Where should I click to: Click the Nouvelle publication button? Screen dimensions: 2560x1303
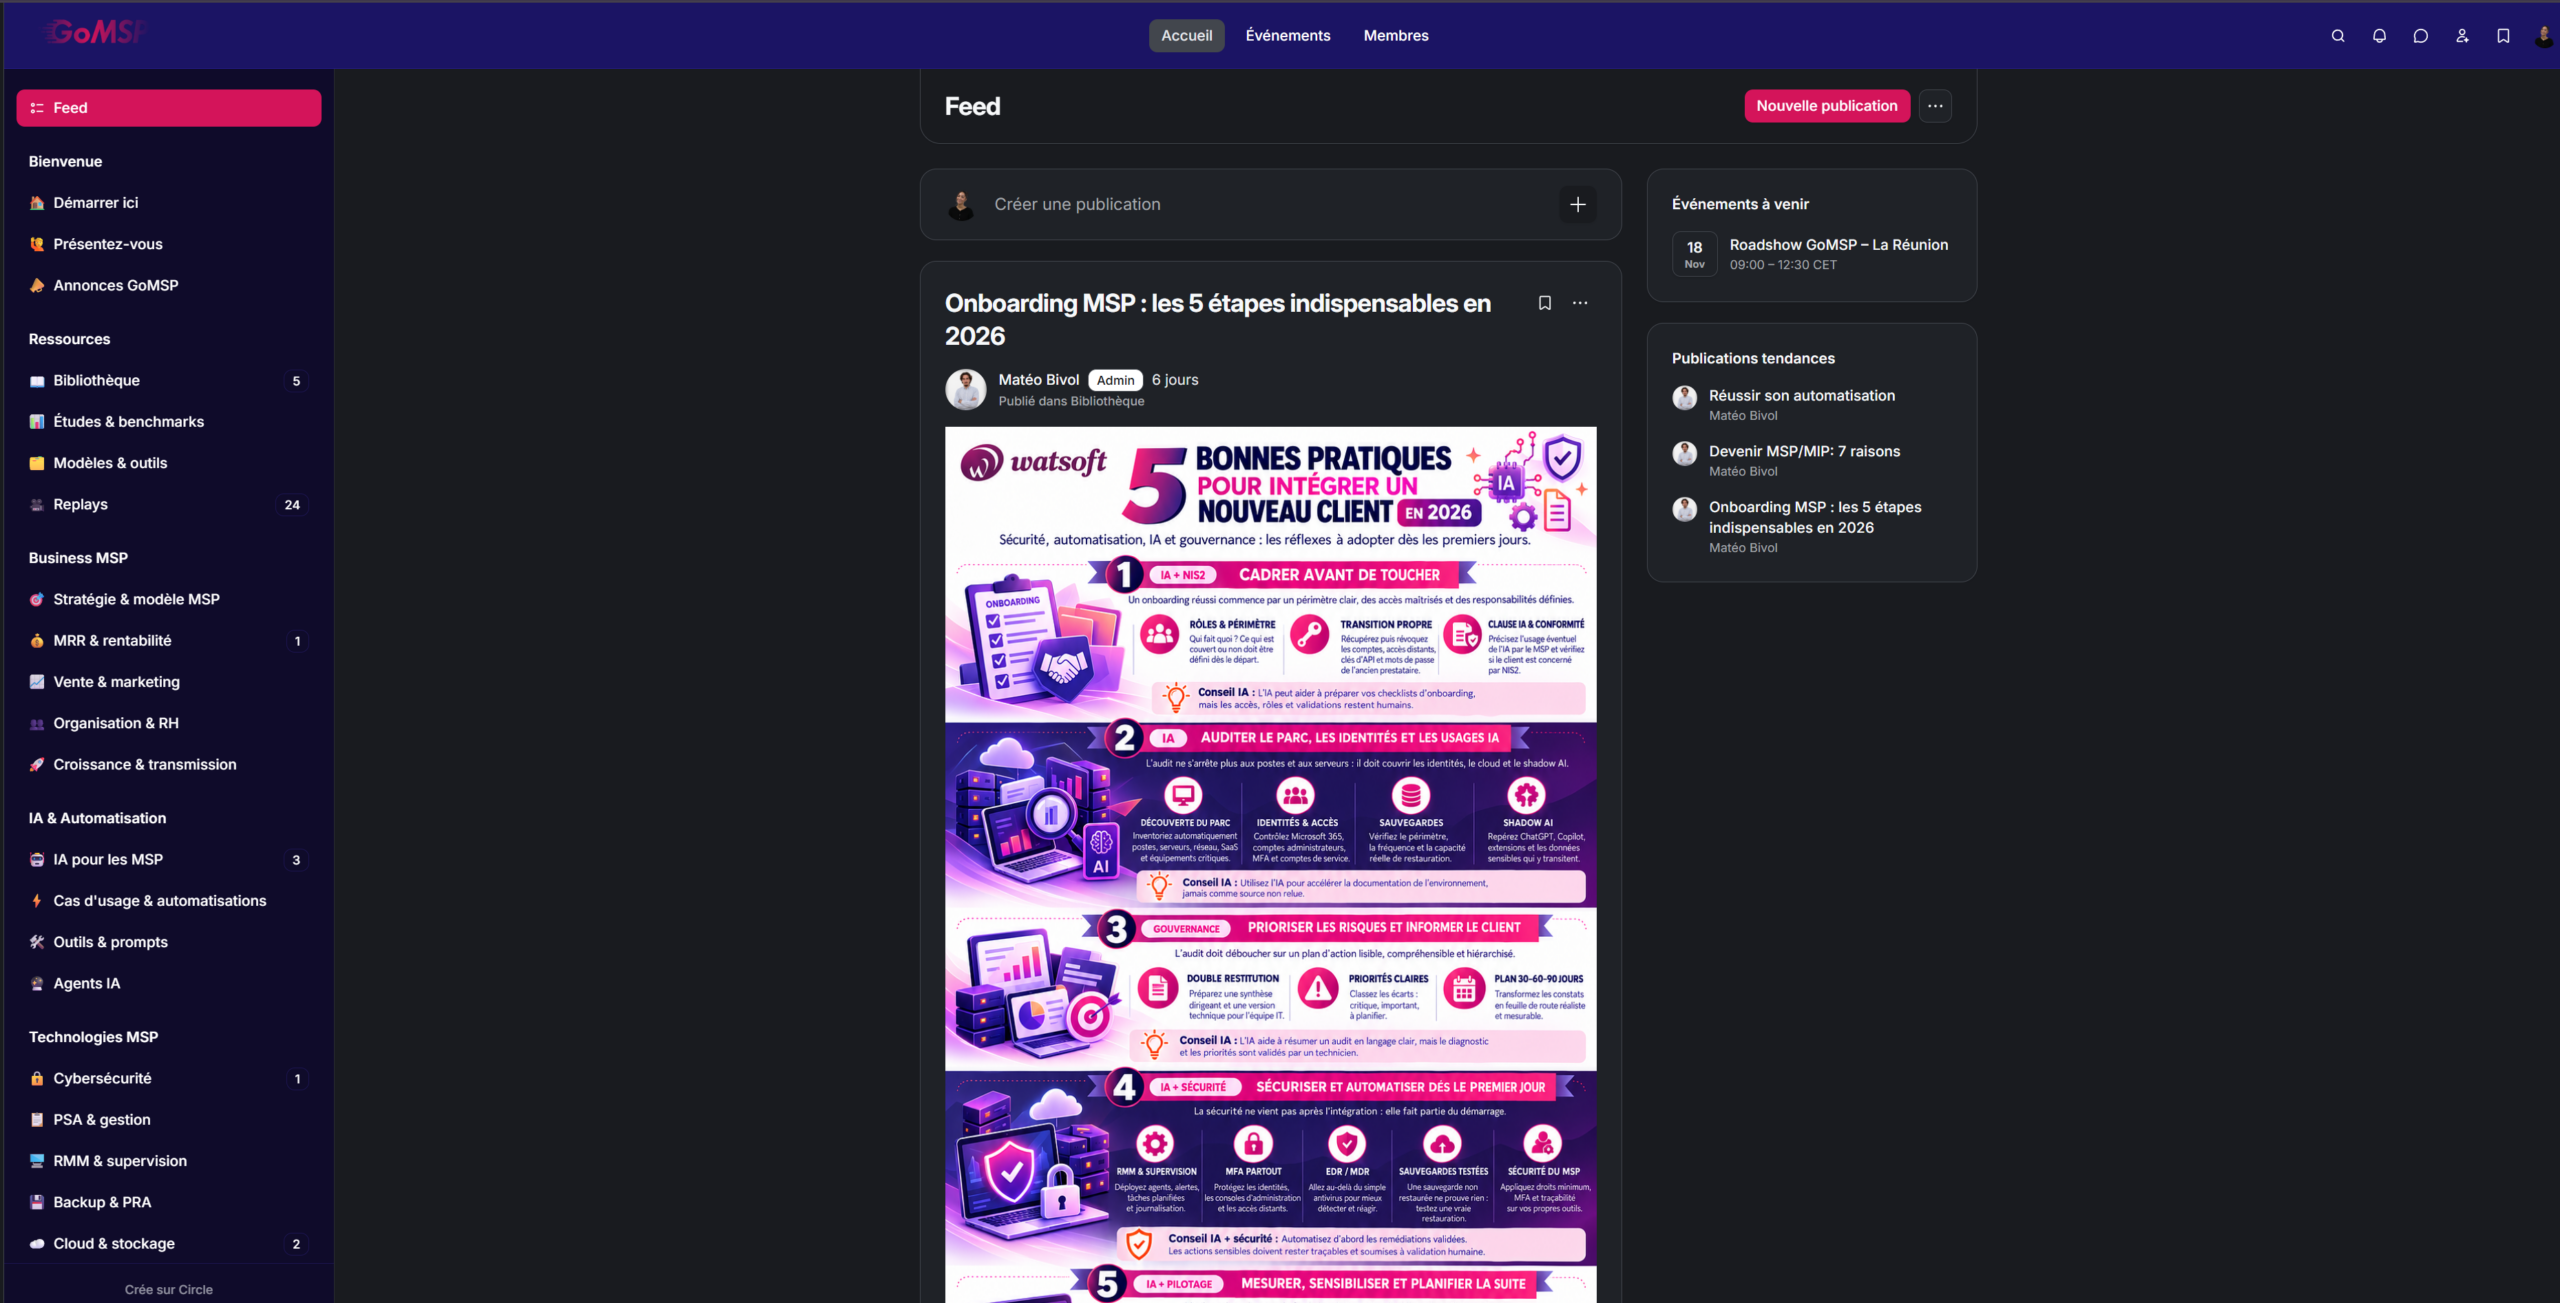1826,106
